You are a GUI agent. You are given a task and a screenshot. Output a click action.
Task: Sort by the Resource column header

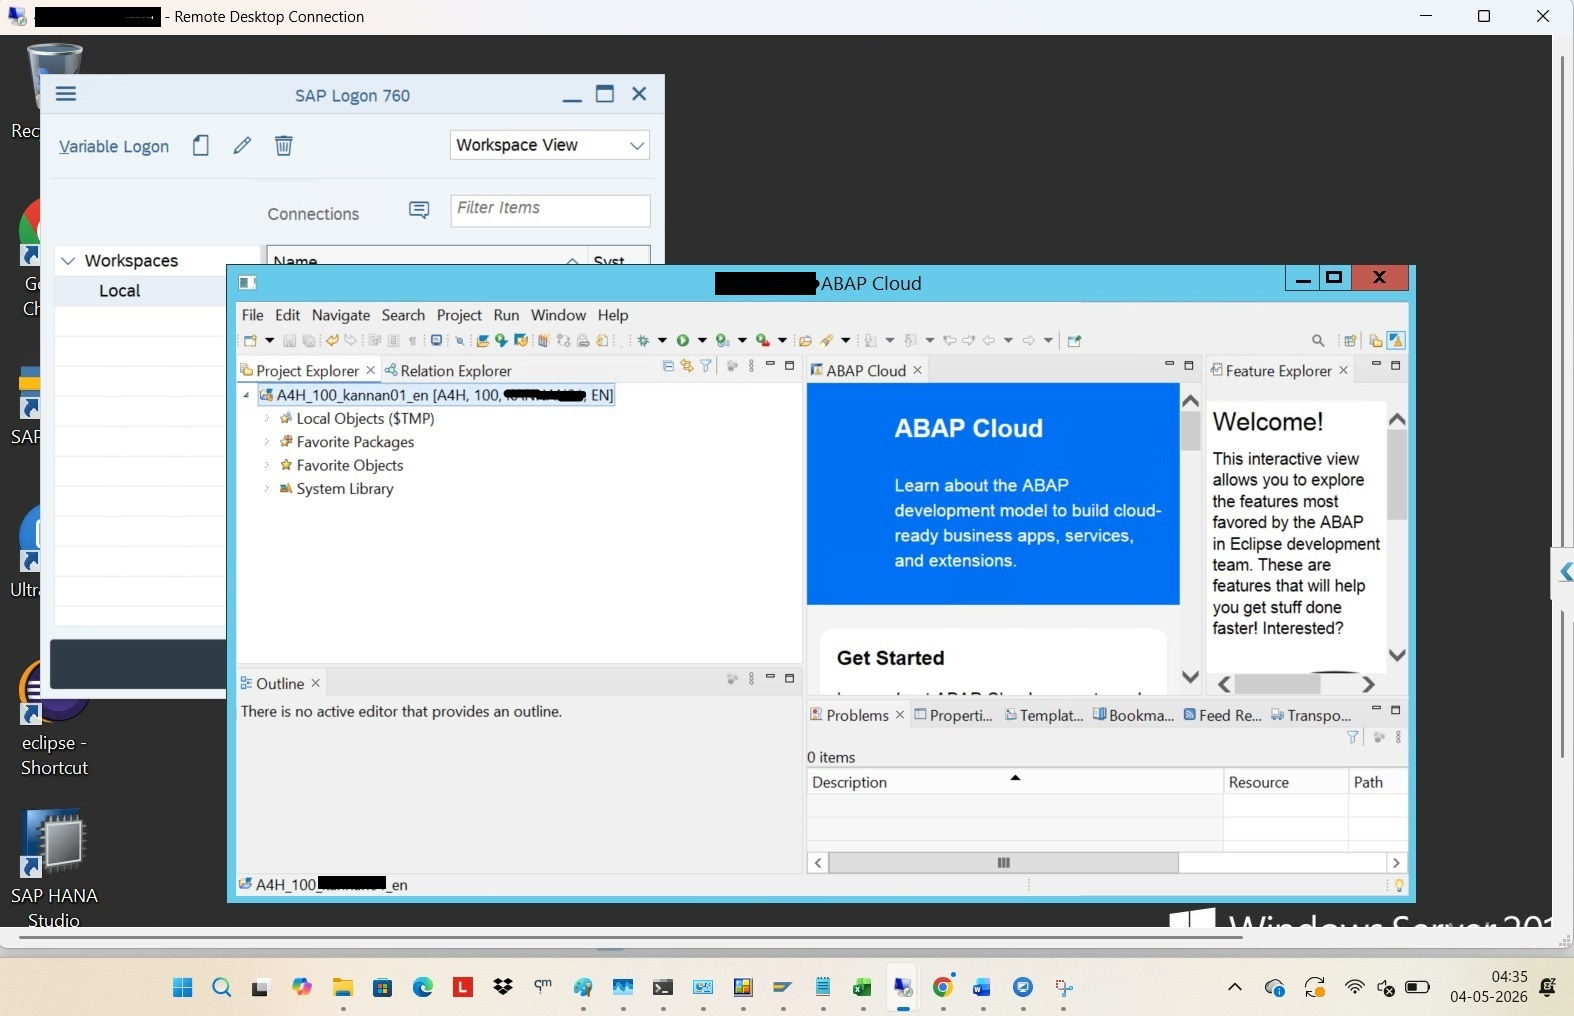[x=1285, y=782]
